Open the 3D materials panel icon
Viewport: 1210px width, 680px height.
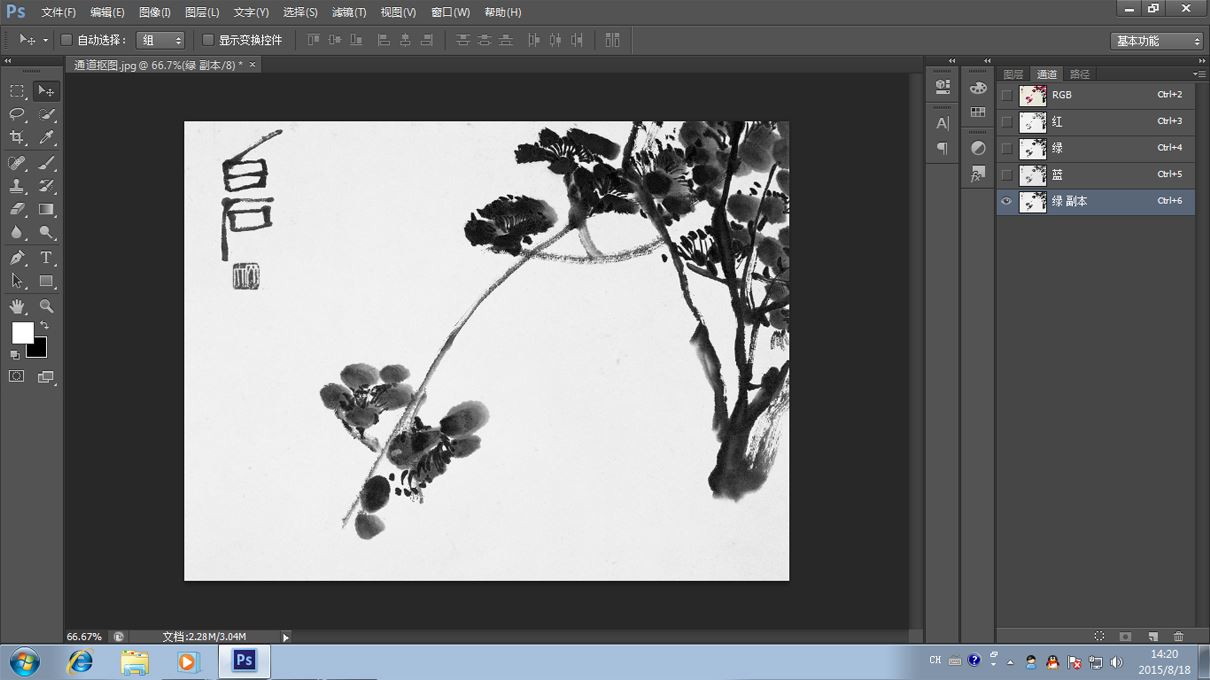[942, 87]
